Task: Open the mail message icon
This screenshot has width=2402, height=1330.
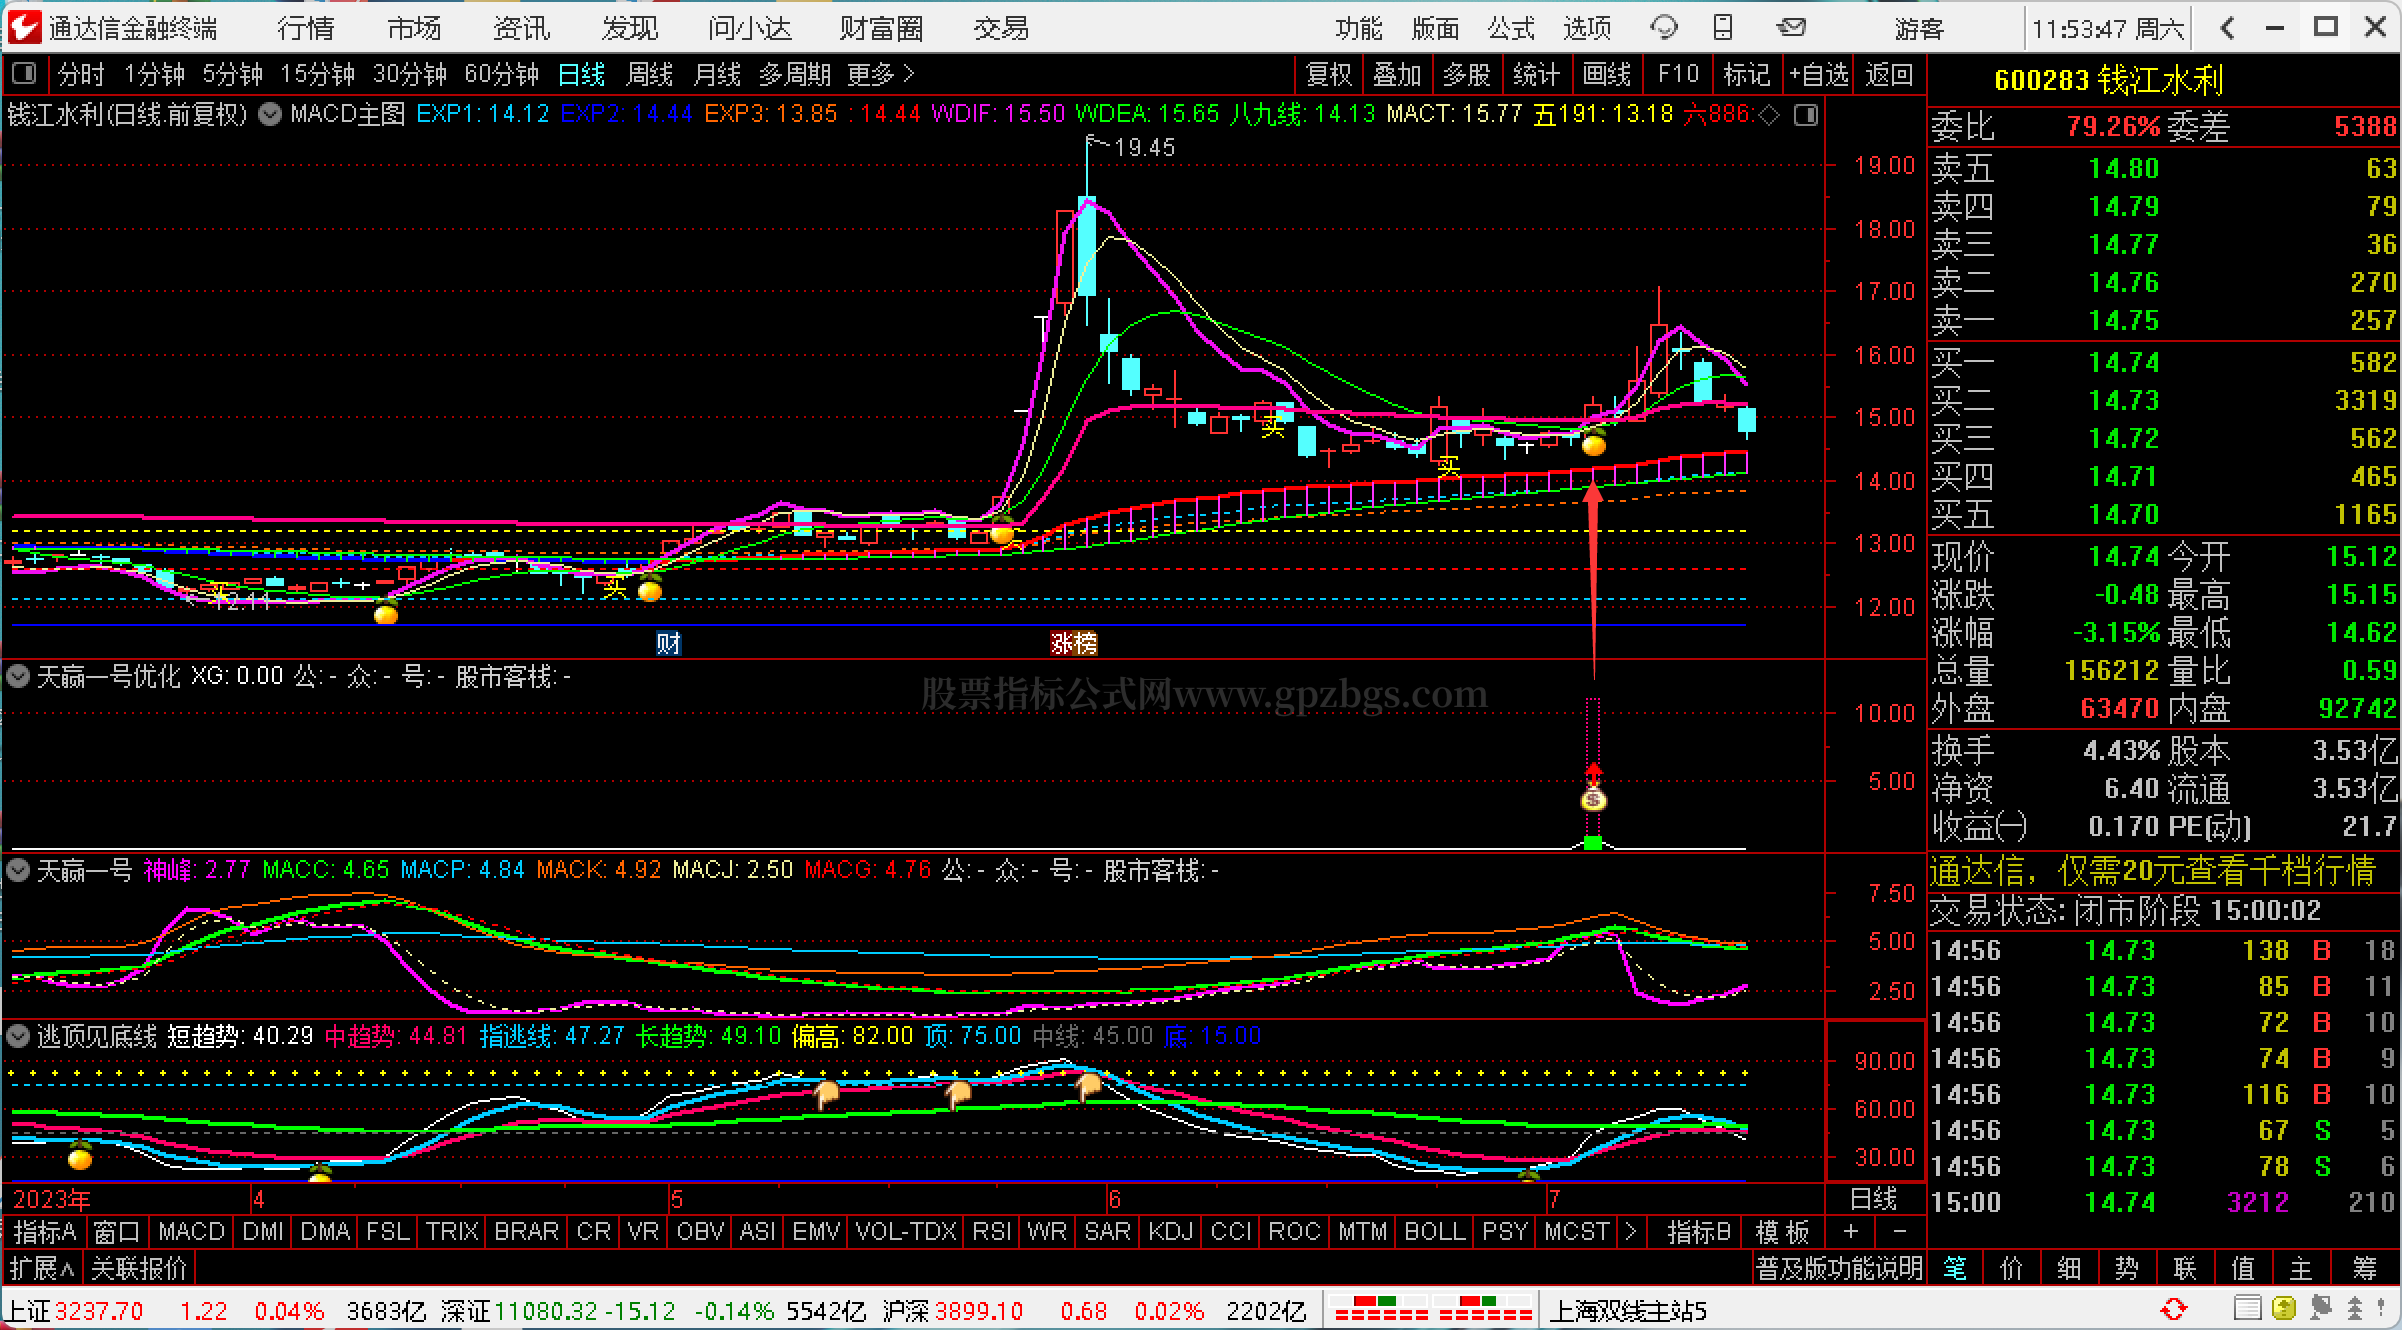Action: point(1792,27)
